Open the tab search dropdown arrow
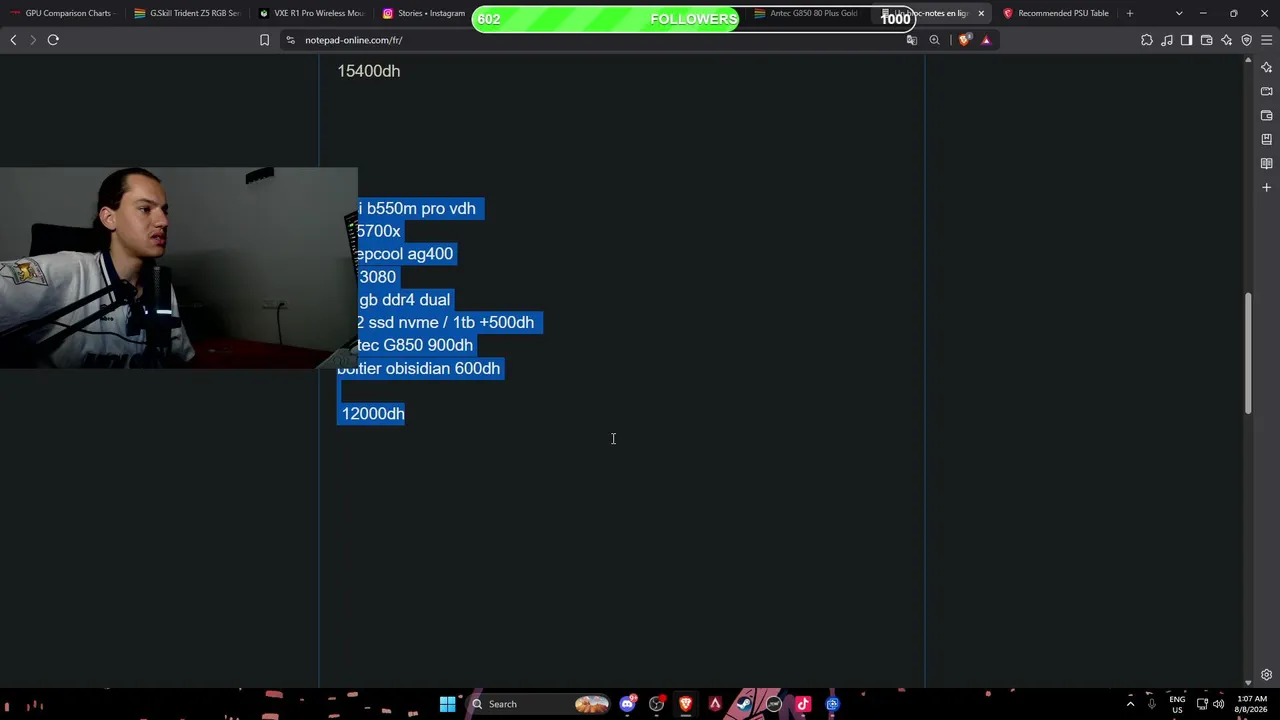 (1179, 13)
